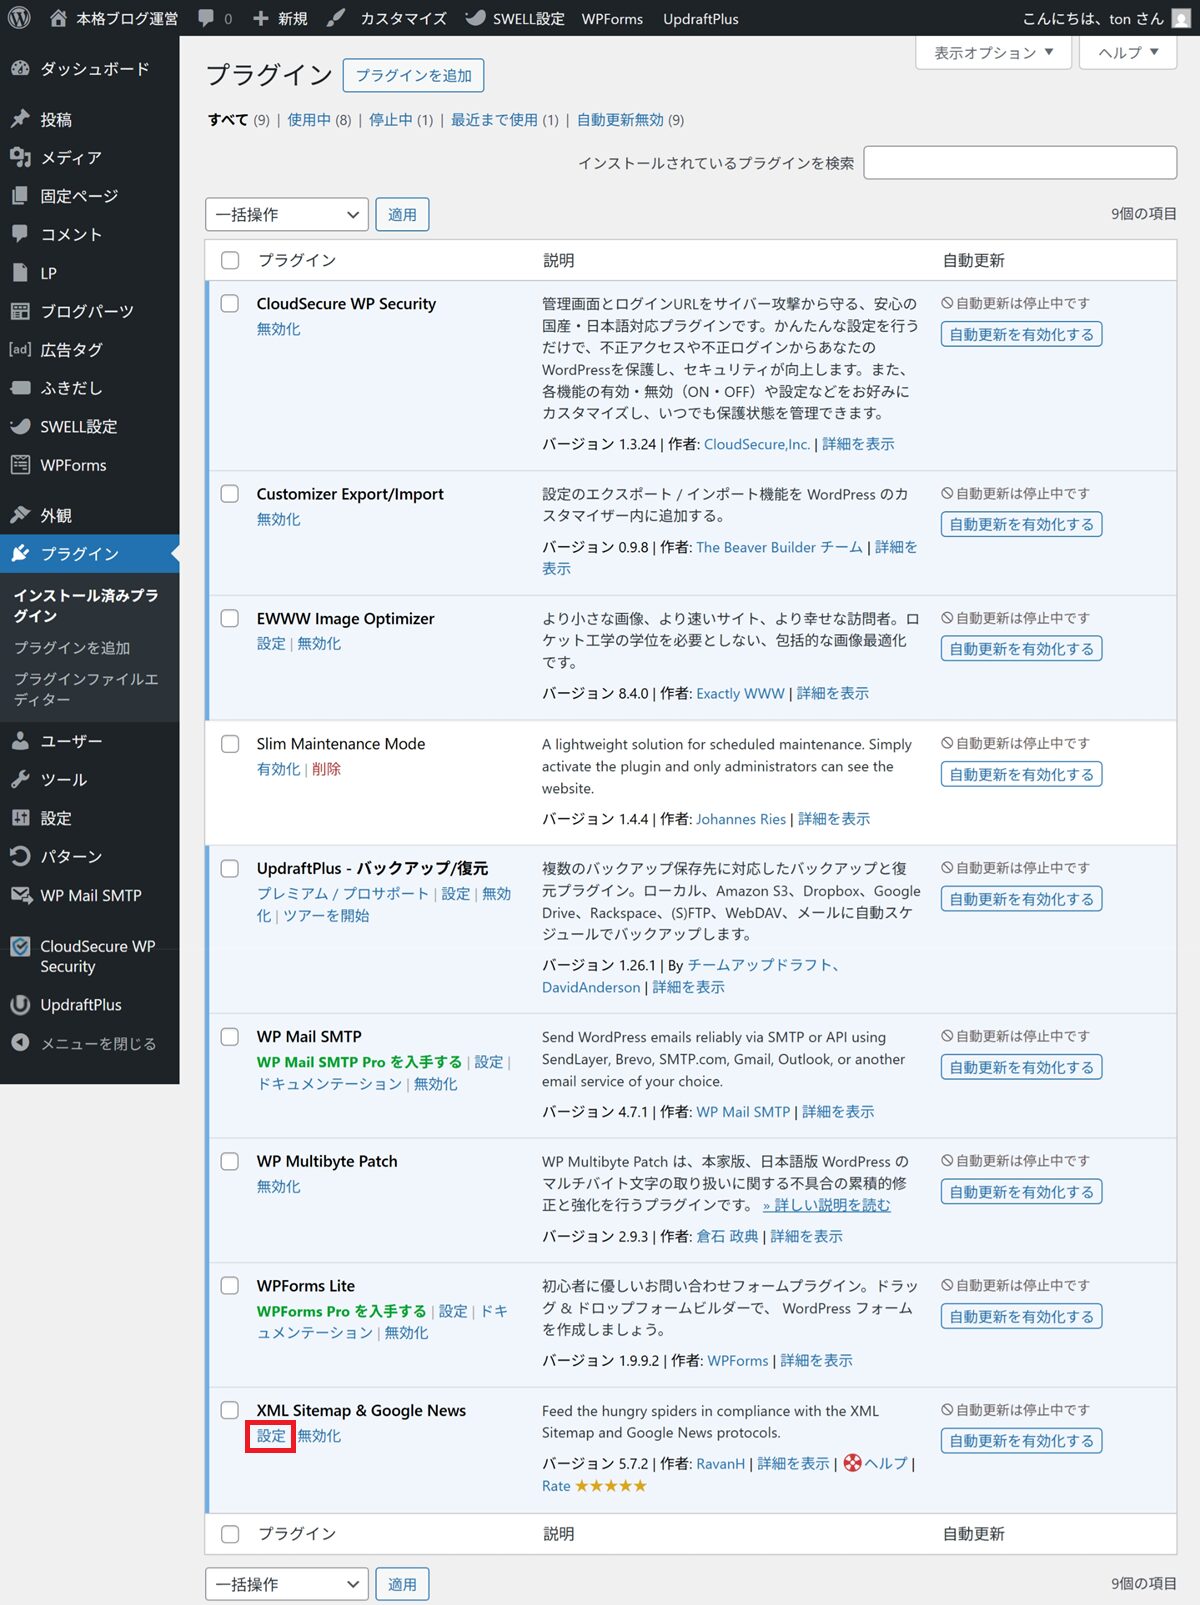This screenshot has width=1200, height=1605.
Task: Select the Slim Maintenance Mode checkbox
Action: pyautogui.click(x=230, y=744)
